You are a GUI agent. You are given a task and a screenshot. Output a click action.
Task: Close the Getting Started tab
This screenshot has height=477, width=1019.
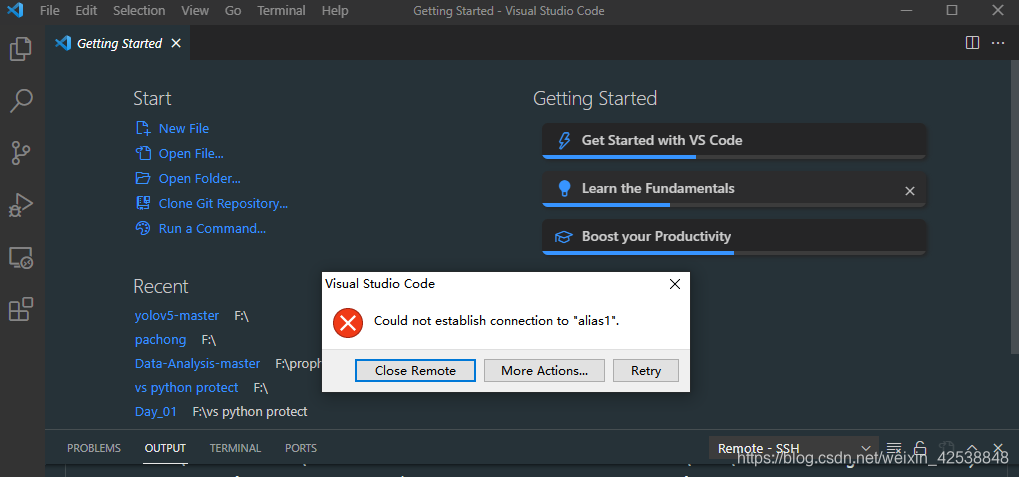(x=175, y=44)
